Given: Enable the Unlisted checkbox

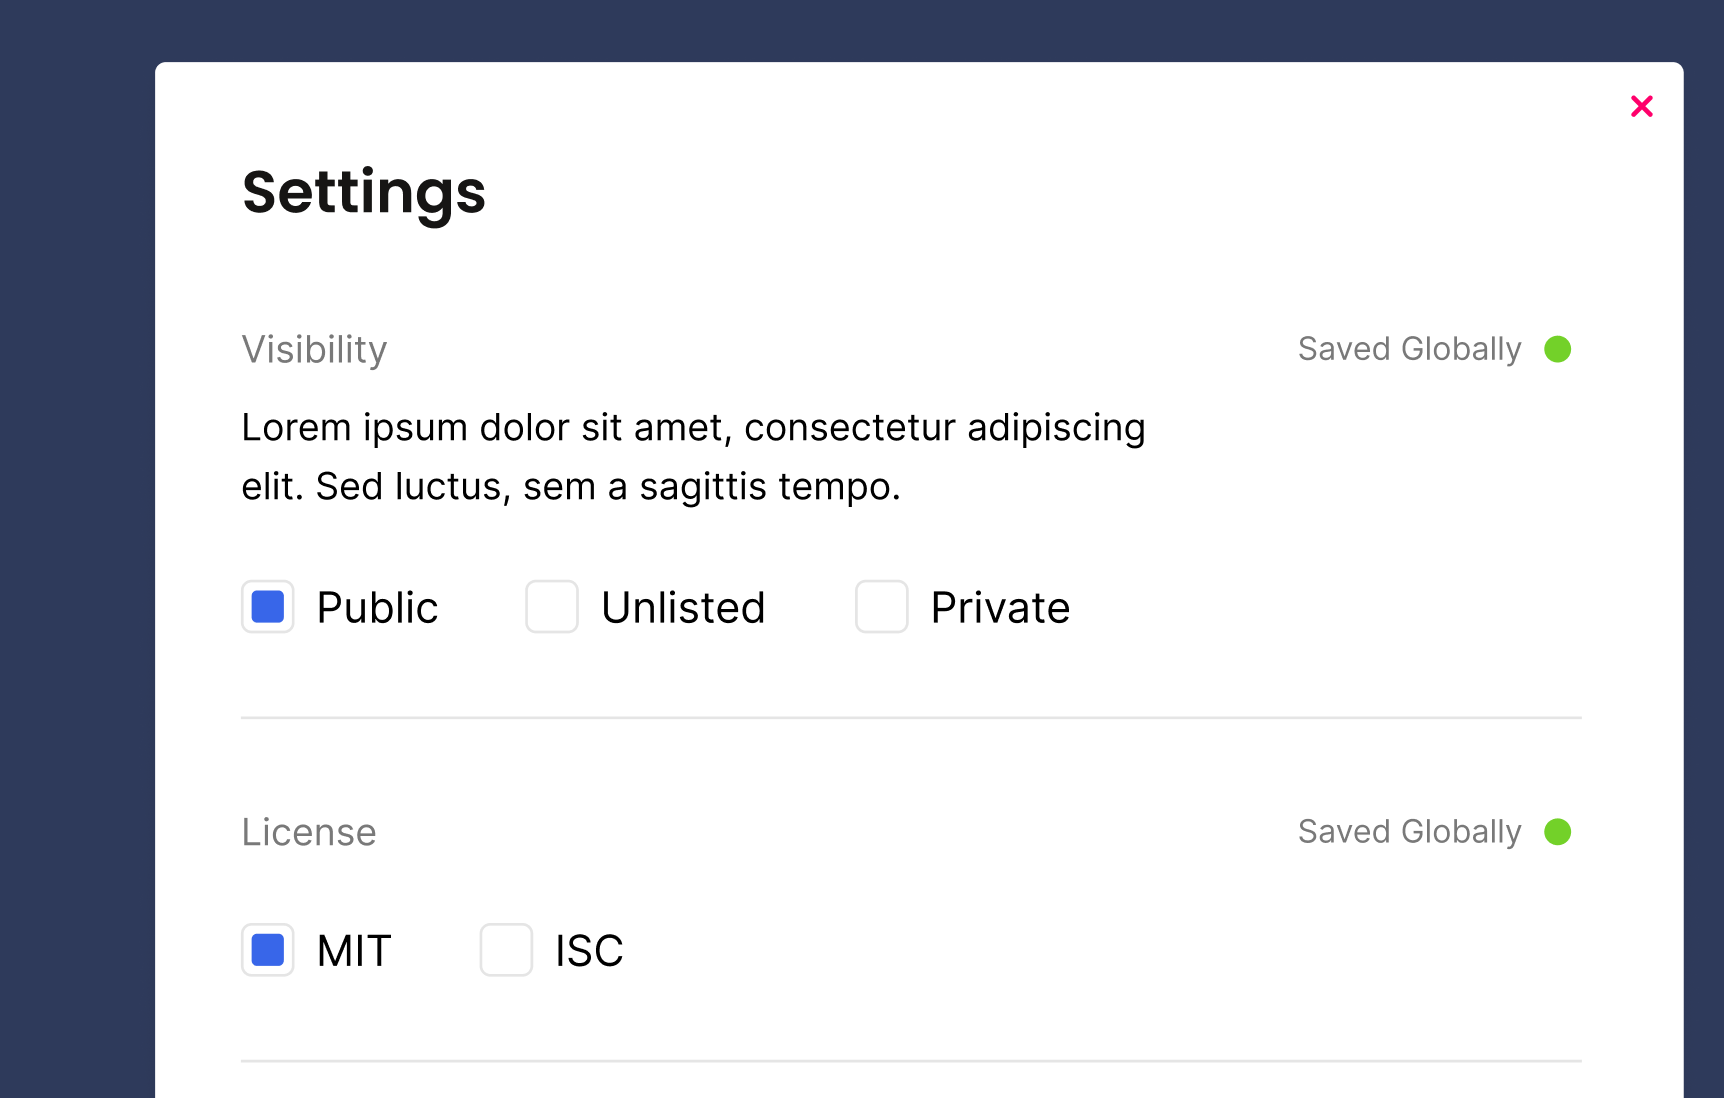Looking at the screenshot, I should point(552,607).
